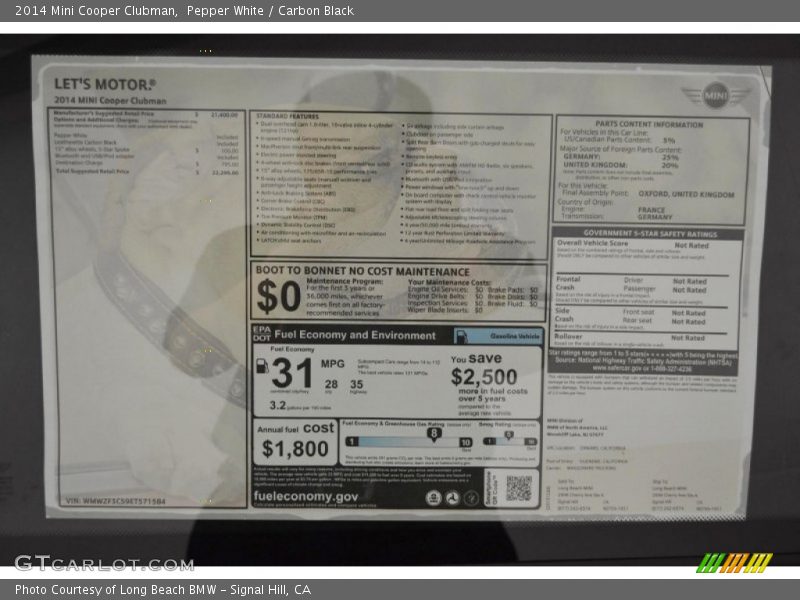800x600 pixels.
Task: Click the greenhouse gas rating marker 8
Action: tap(434, 434)
